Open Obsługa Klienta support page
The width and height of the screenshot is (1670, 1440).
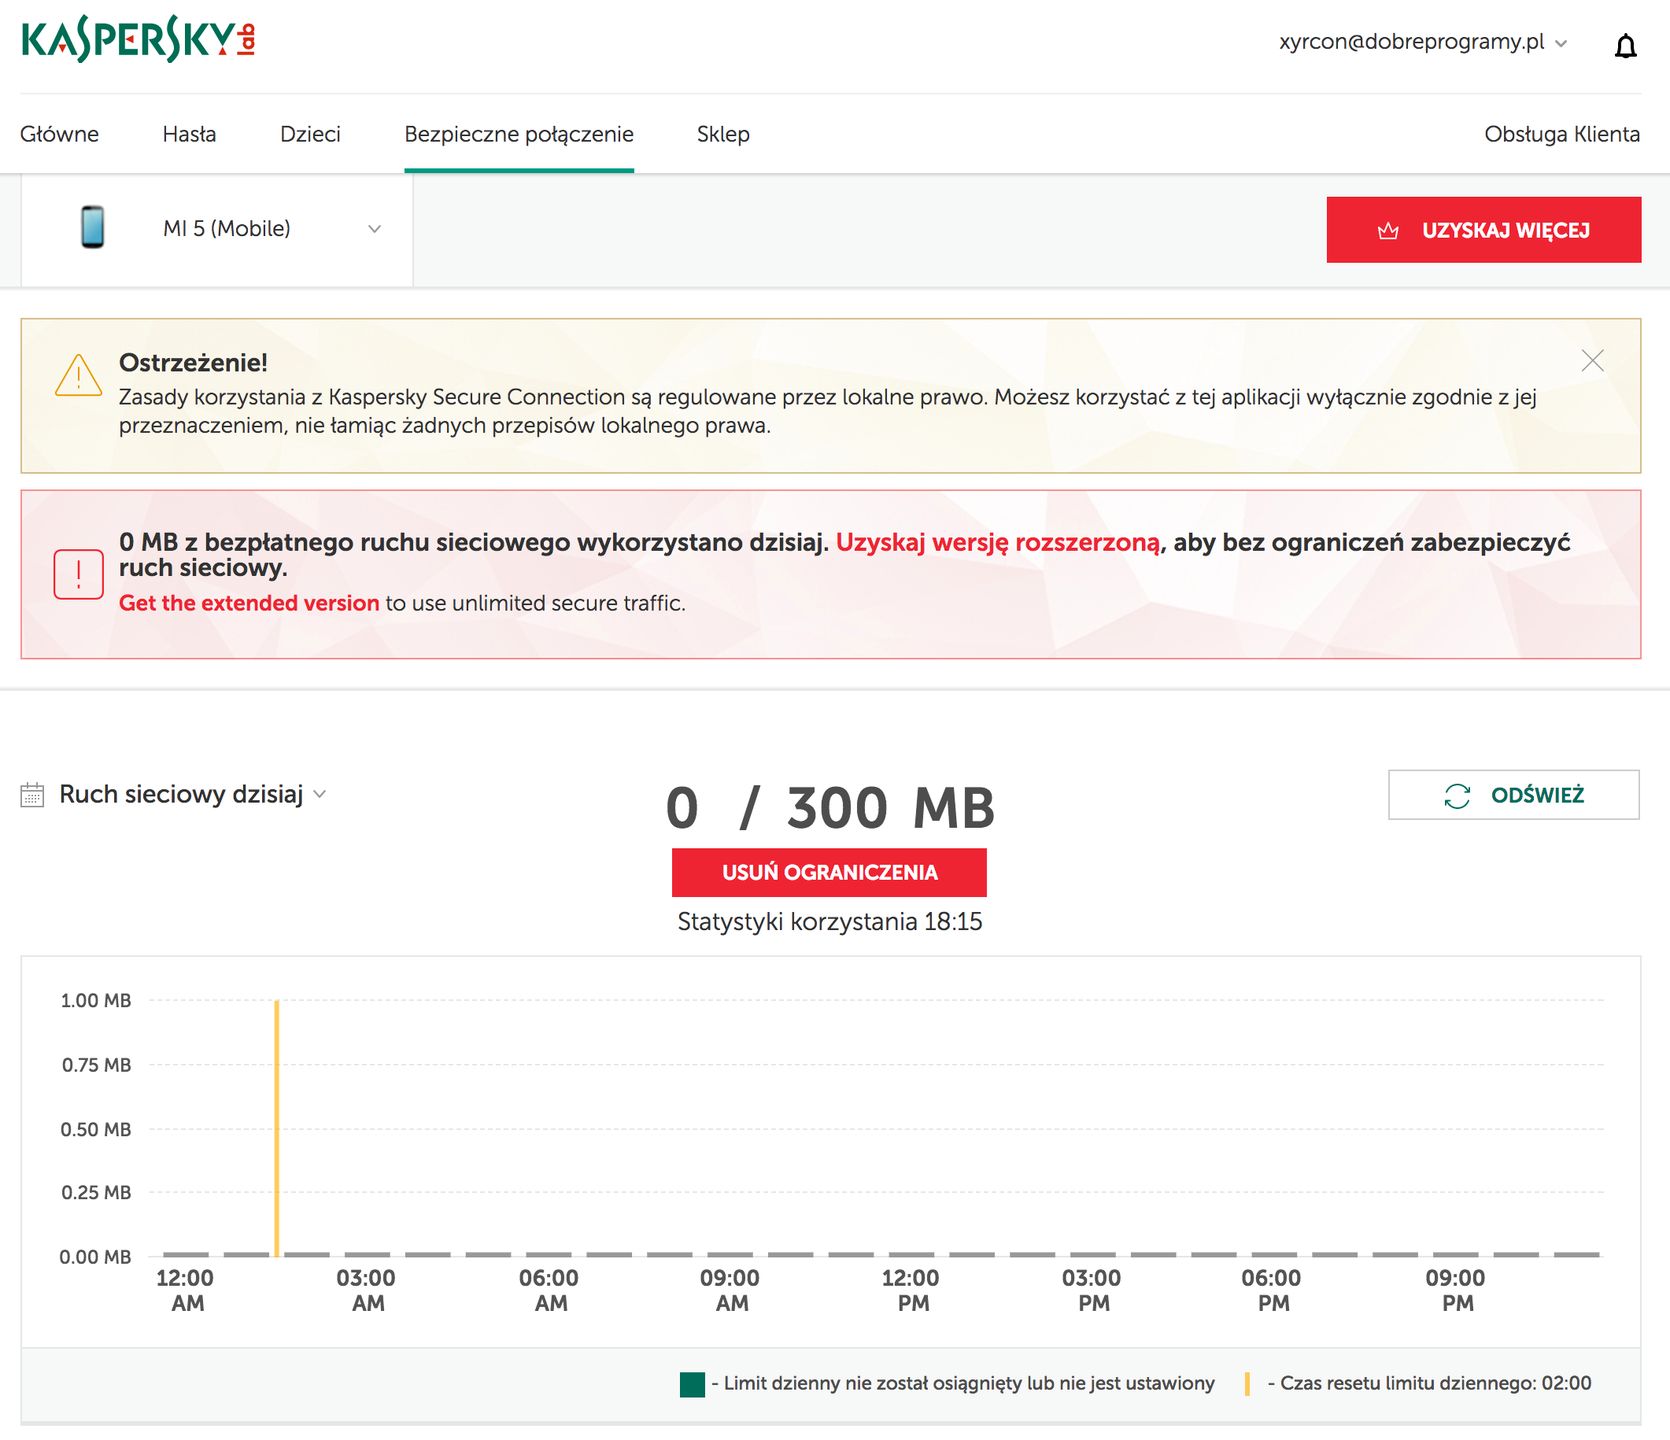coord(1562,134)
